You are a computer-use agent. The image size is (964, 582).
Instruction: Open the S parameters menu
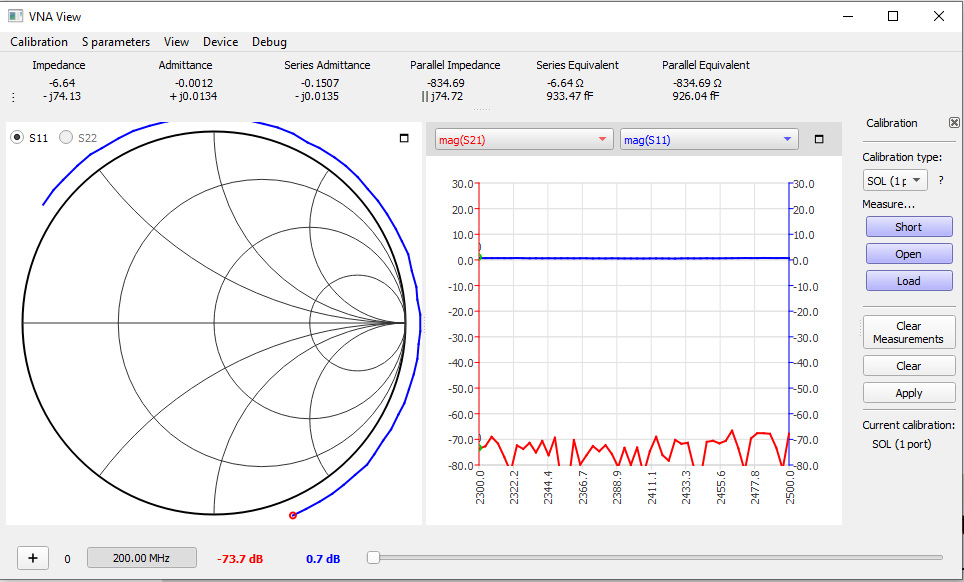click(x=116, y=42)
